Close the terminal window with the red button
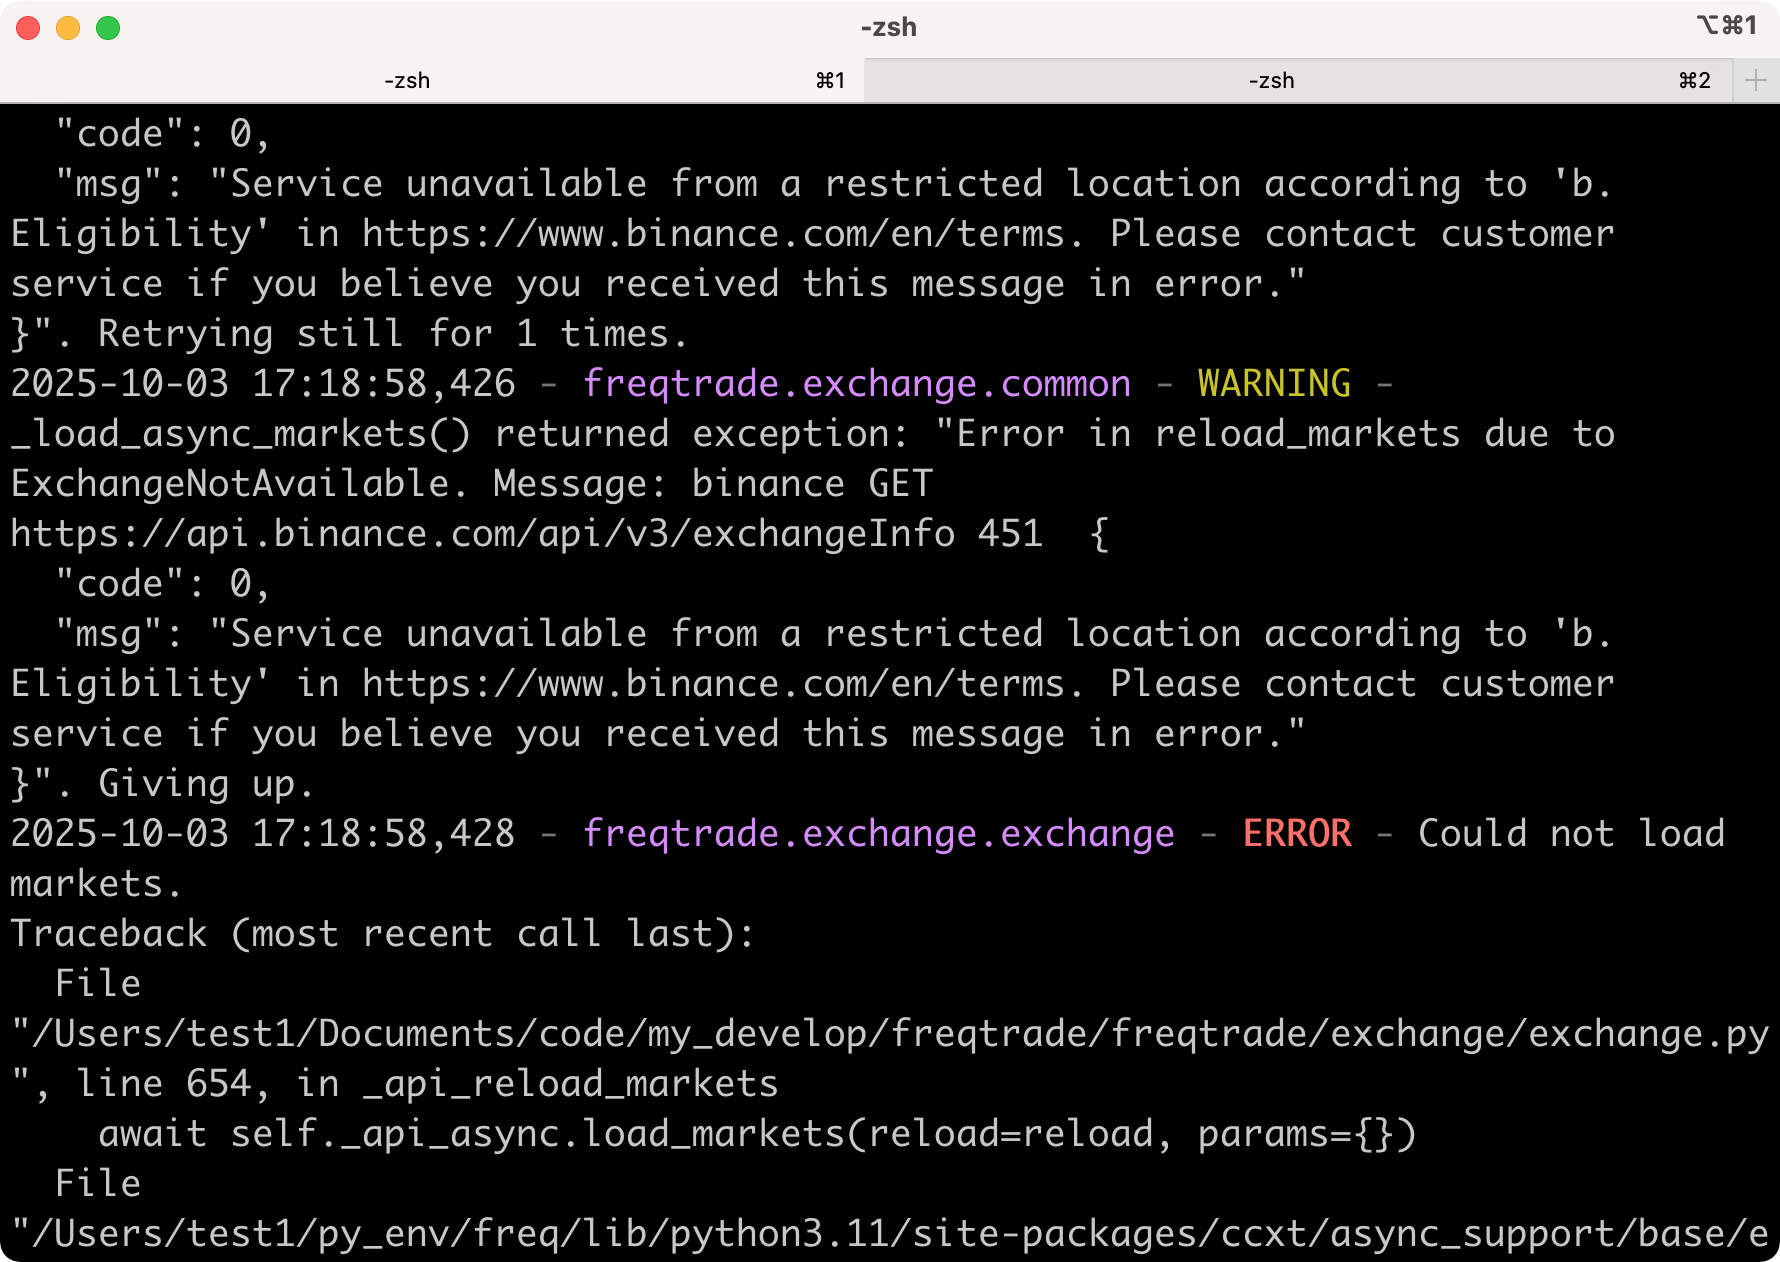1780x1262 pixels. (28, 28)
